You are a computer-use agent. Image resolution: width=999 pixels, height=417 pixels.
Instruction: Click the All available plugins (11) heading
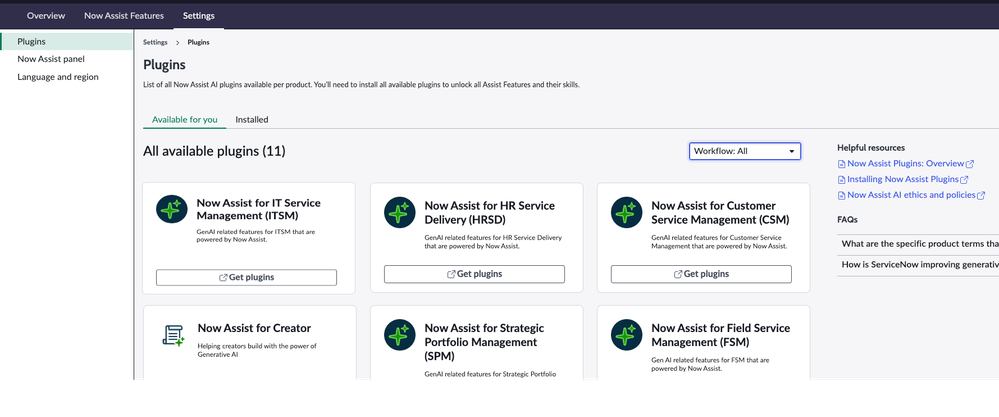click(214, 151)
